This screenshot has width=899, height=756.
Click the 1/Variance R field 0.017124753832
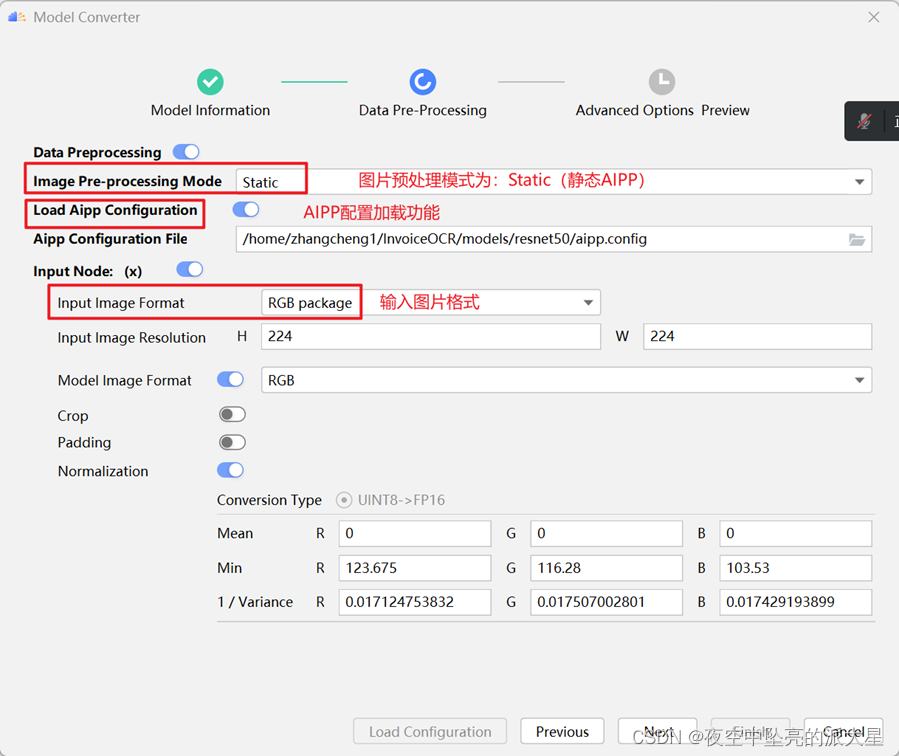(415, 602)
